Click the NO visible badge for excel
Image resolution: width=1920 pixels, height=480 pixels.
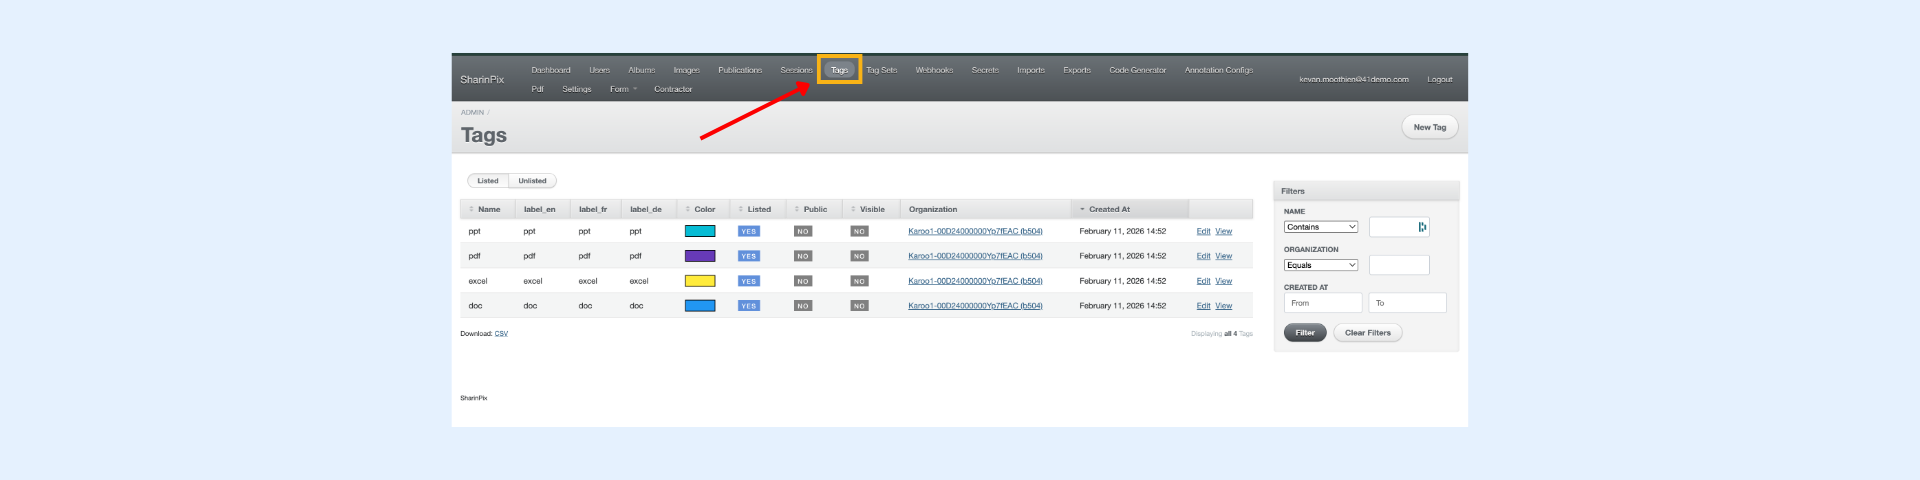point(859,281)
